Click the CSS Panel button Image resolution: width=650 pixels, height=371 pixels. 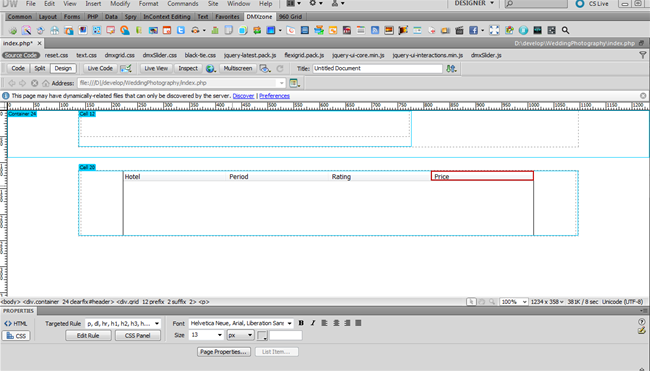click(138, 336)
